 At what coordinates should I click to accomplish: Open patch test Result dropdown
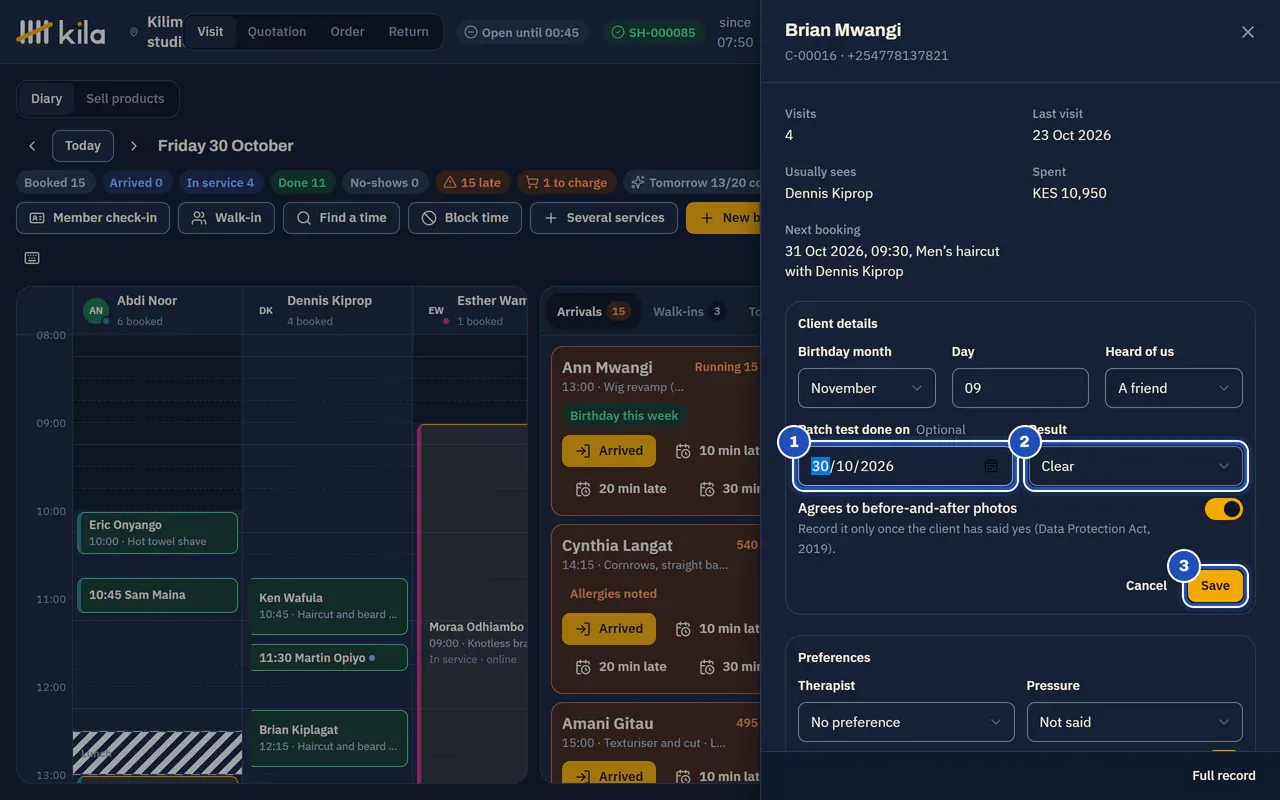pos(1136,466)
